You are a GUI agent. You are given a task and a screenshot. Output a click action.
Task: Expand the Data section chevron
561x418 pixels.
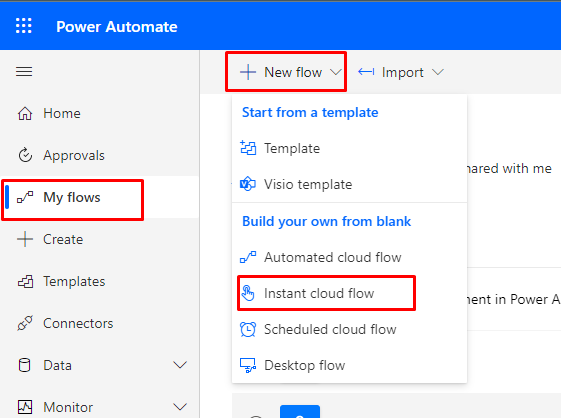[180, 365]
